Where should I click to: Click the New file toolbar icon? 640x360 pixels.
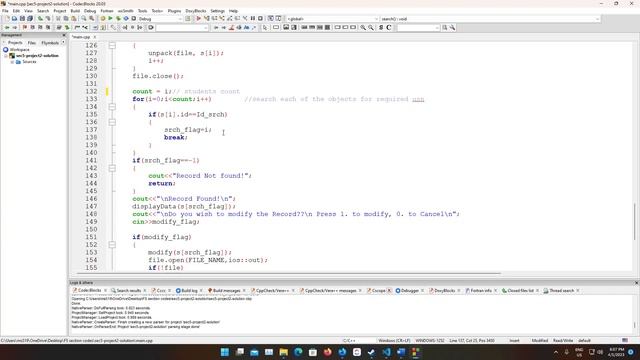(7, 19)
